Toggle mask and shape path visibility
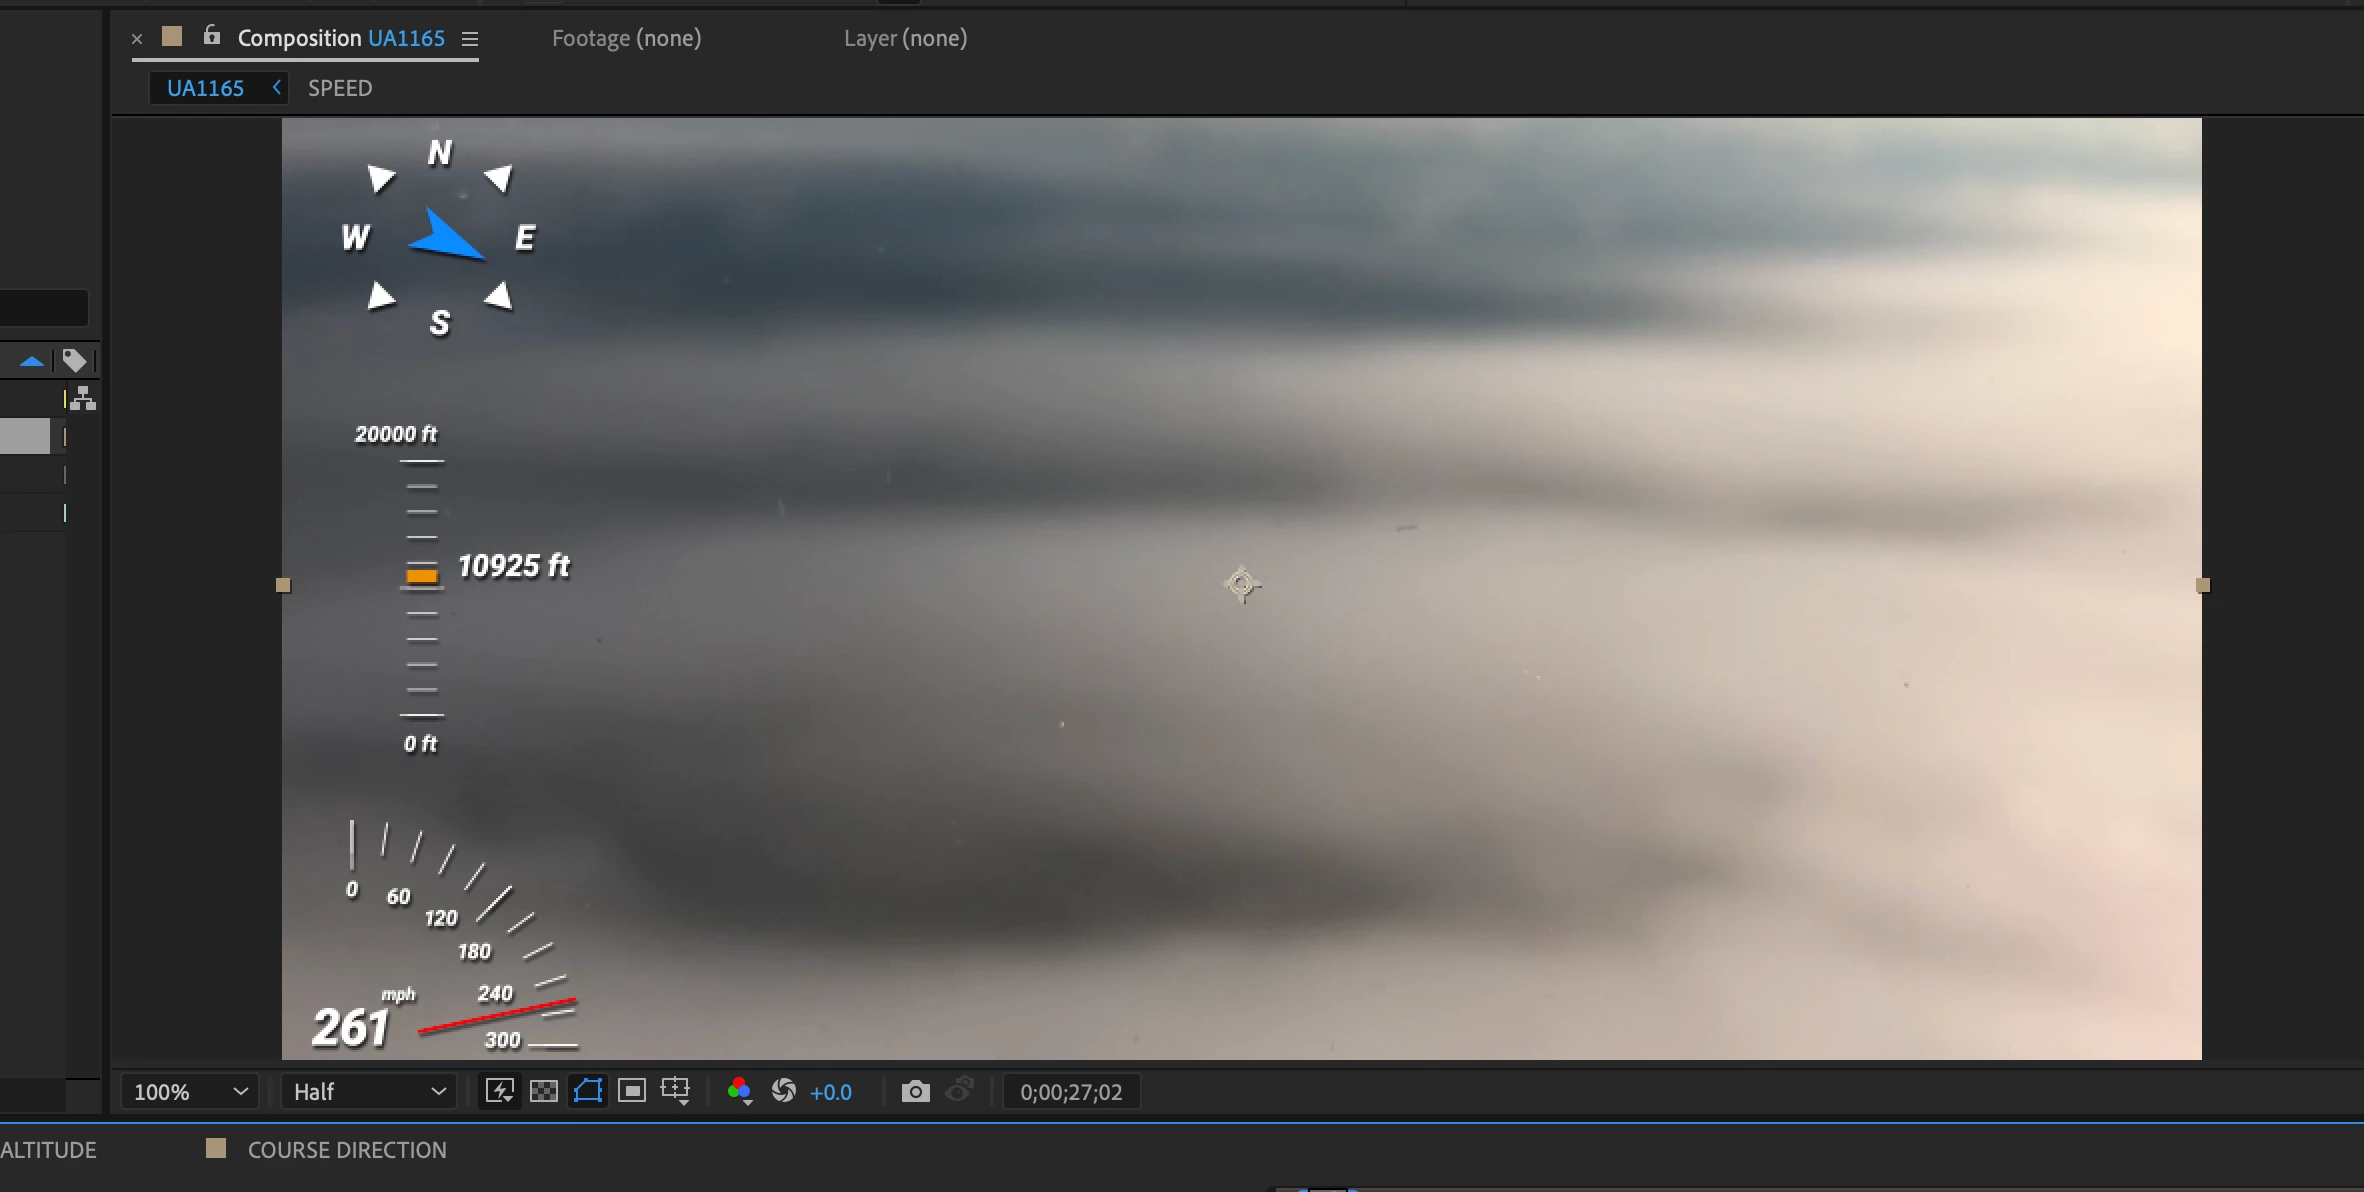 [588, 1091]
